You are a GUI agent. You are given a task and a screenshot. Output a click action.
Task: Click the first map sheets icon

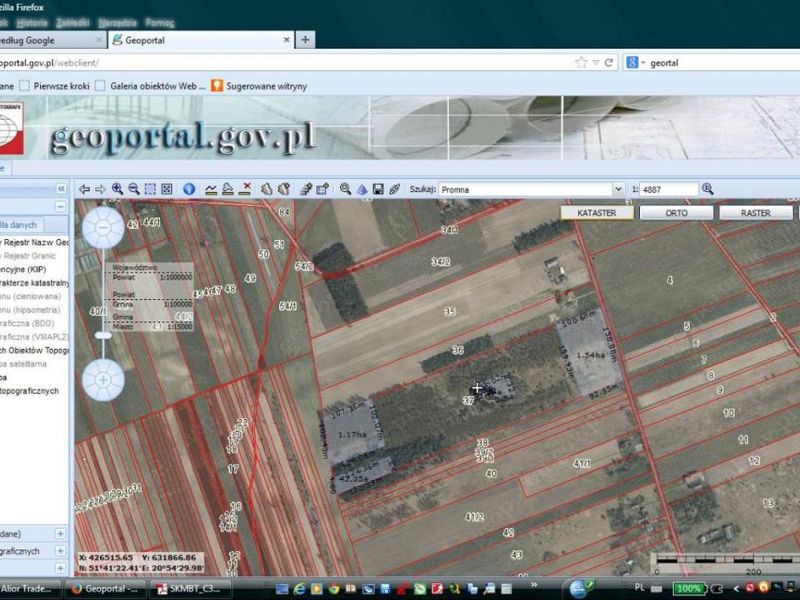click(266, 189)
